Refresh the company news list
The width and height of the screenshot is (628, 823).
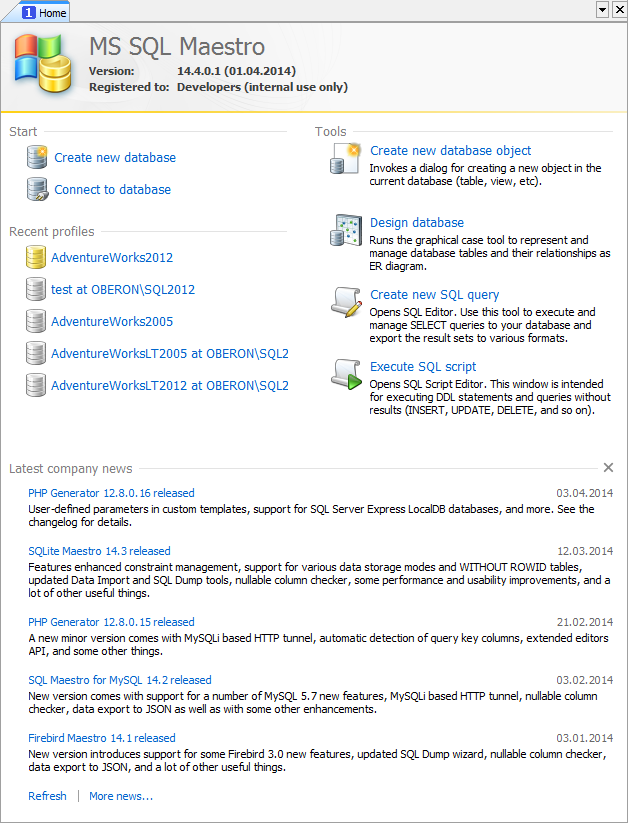pos(47,797)
